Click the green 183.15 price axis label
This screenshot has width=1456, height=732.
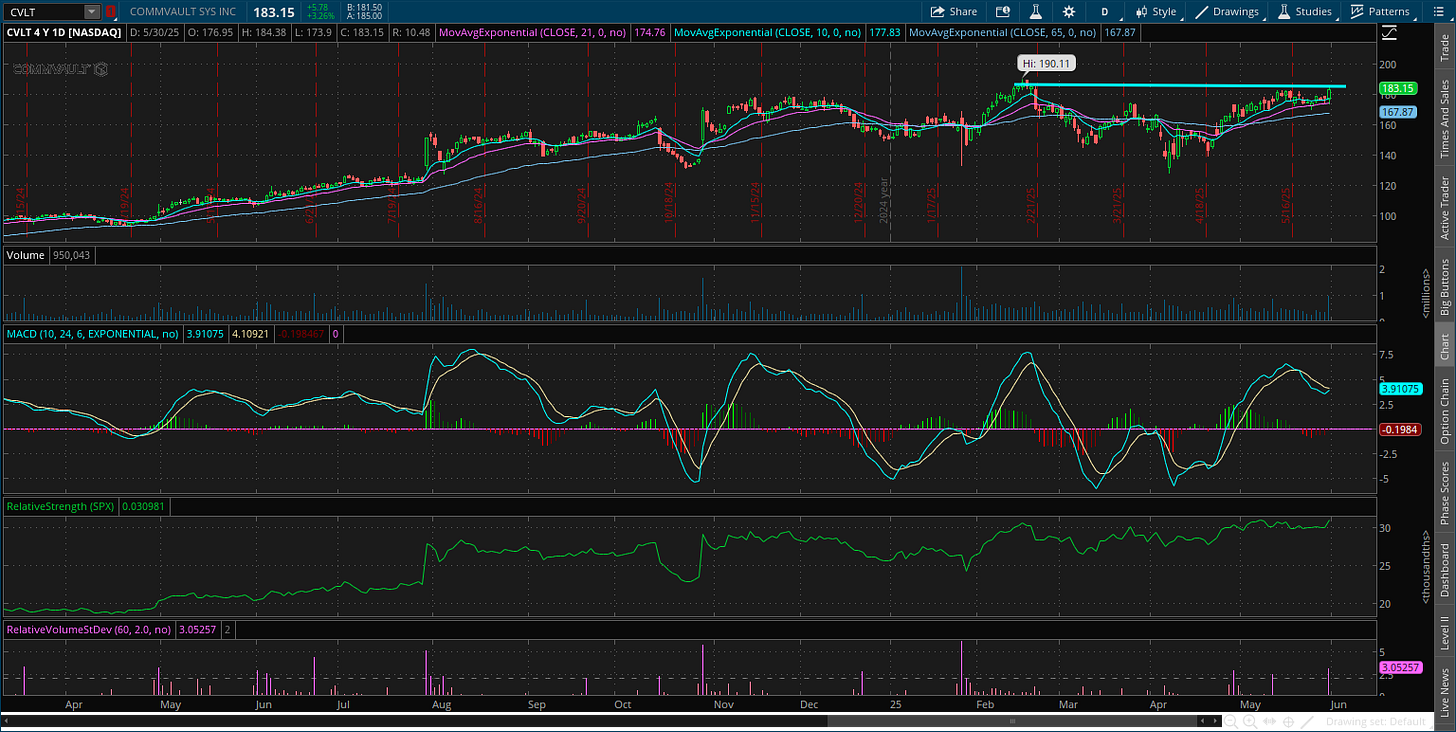point(1400,88)
